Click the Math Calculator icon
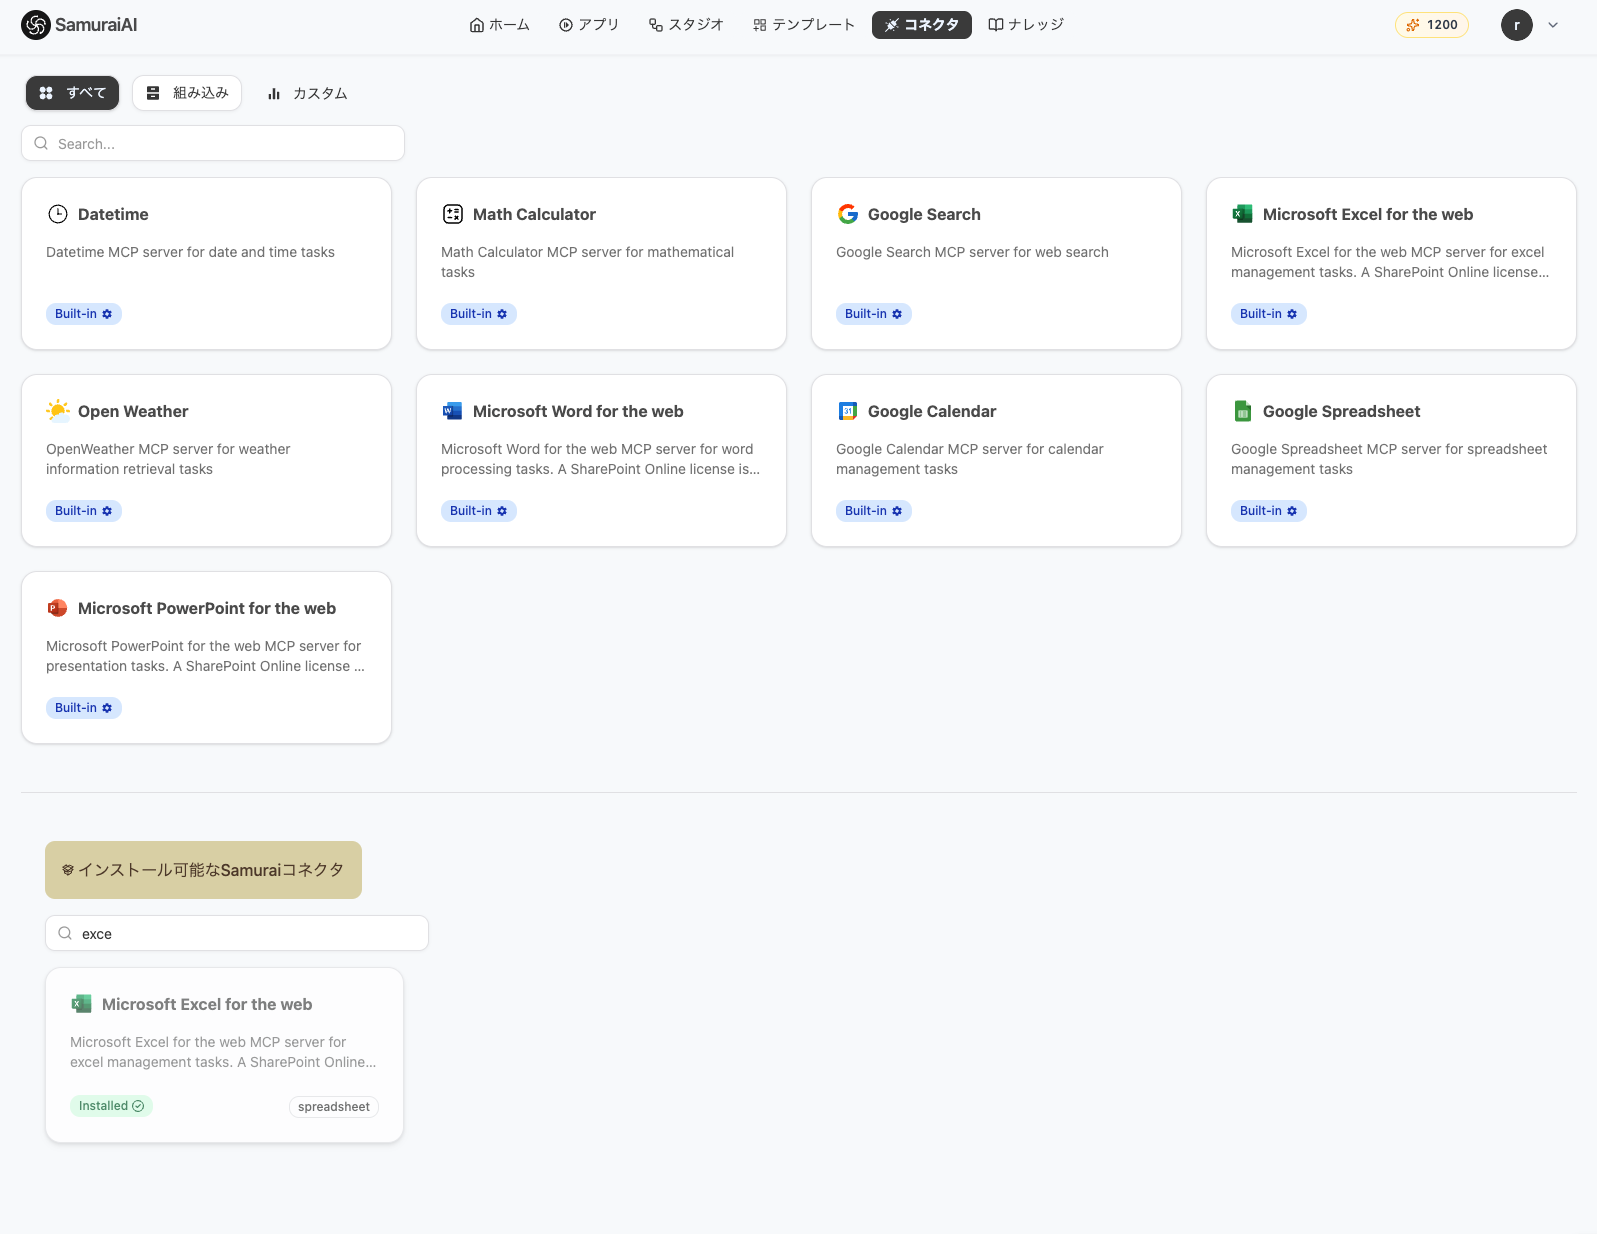The height and width of the screenshot is (1234, 1597). 453,214
